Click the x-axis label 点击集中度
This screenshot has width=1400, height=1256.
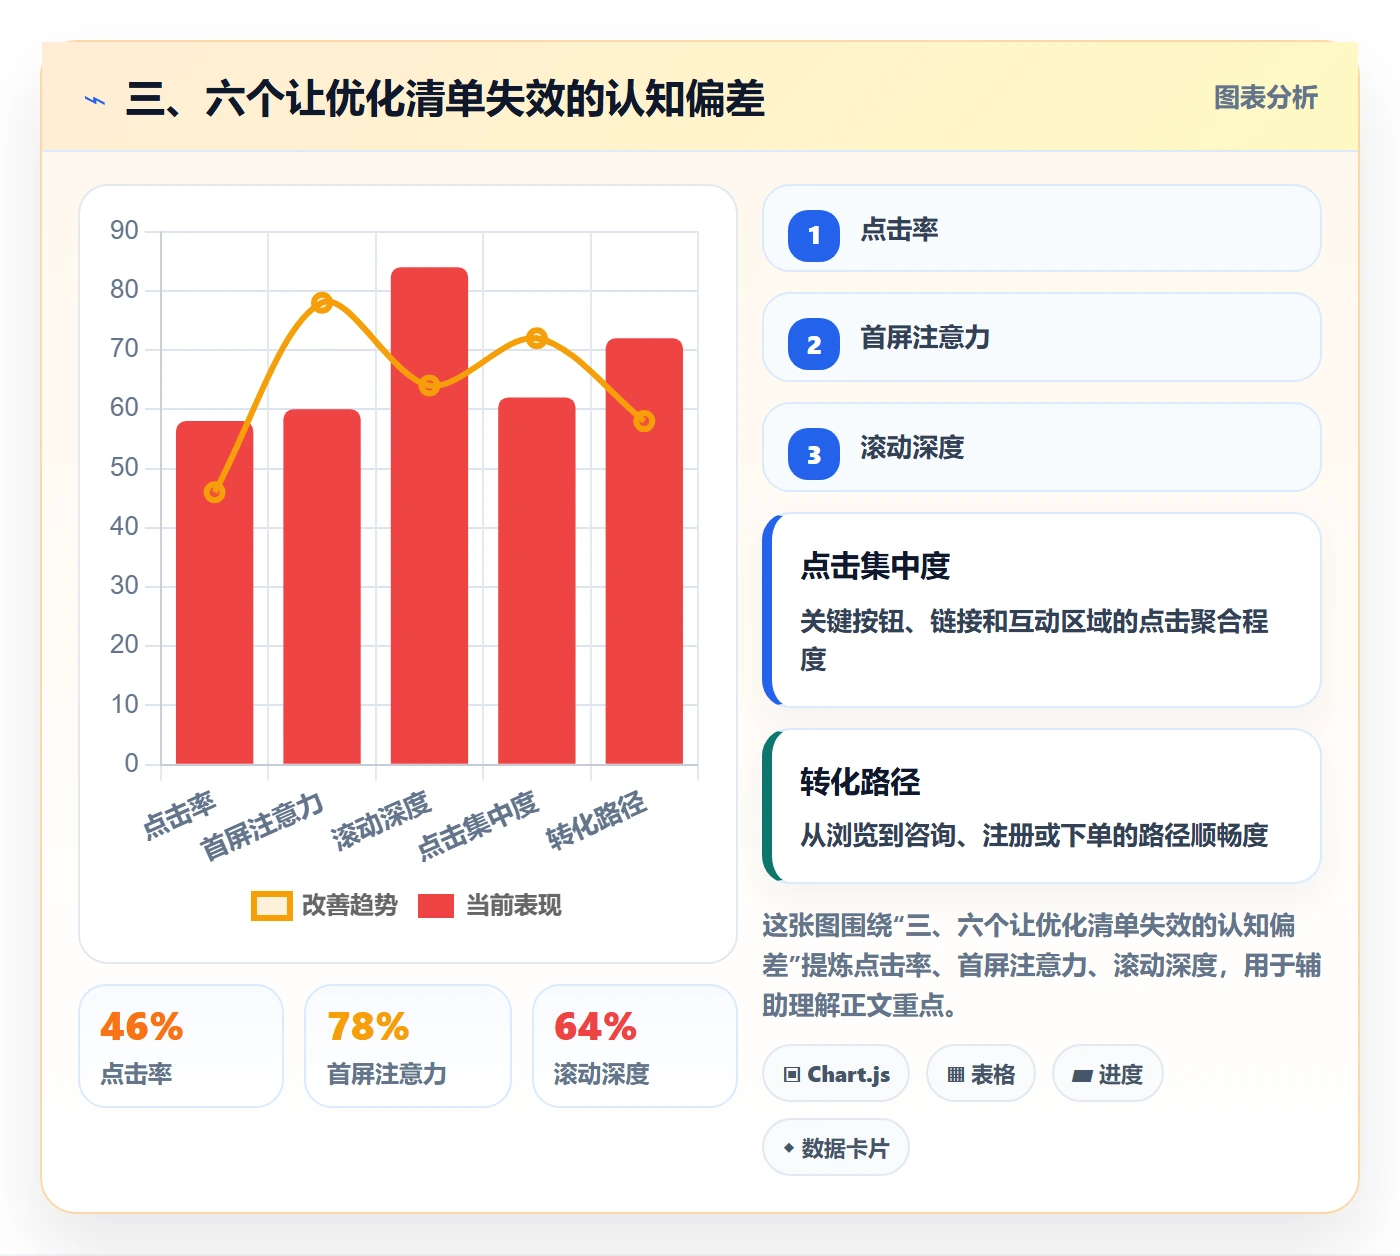[x=478, y=826]
